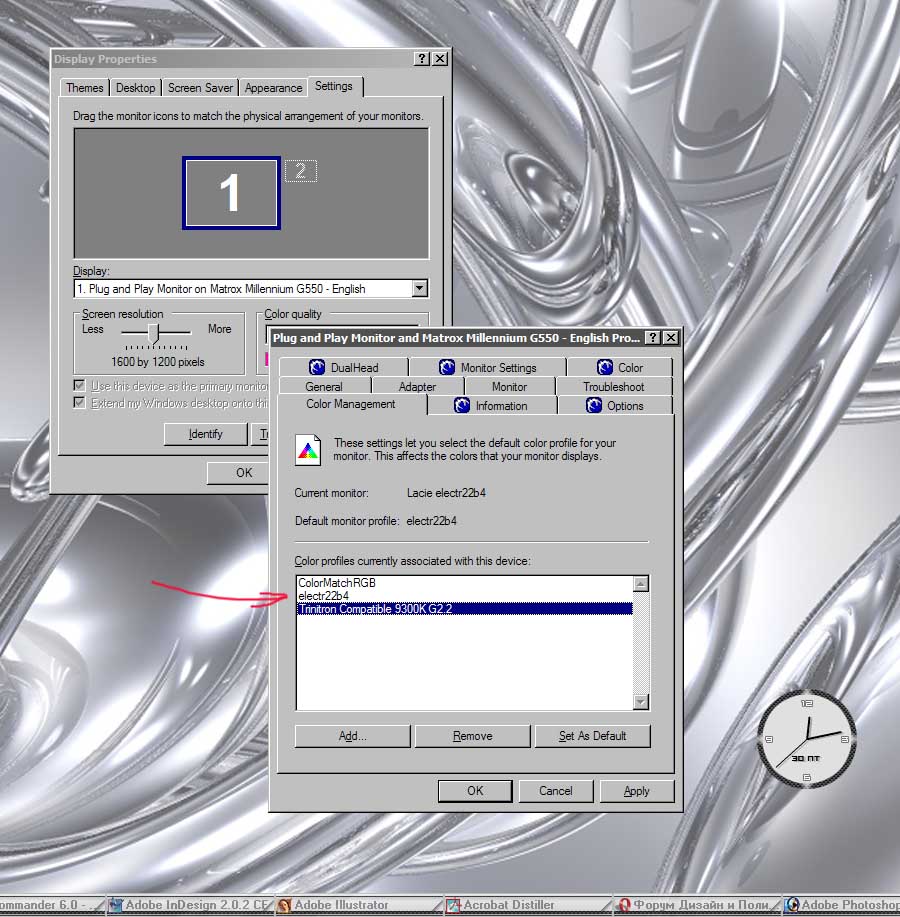
Task: Switch to the Troubleshoot tab
Action: pos(614,387)
